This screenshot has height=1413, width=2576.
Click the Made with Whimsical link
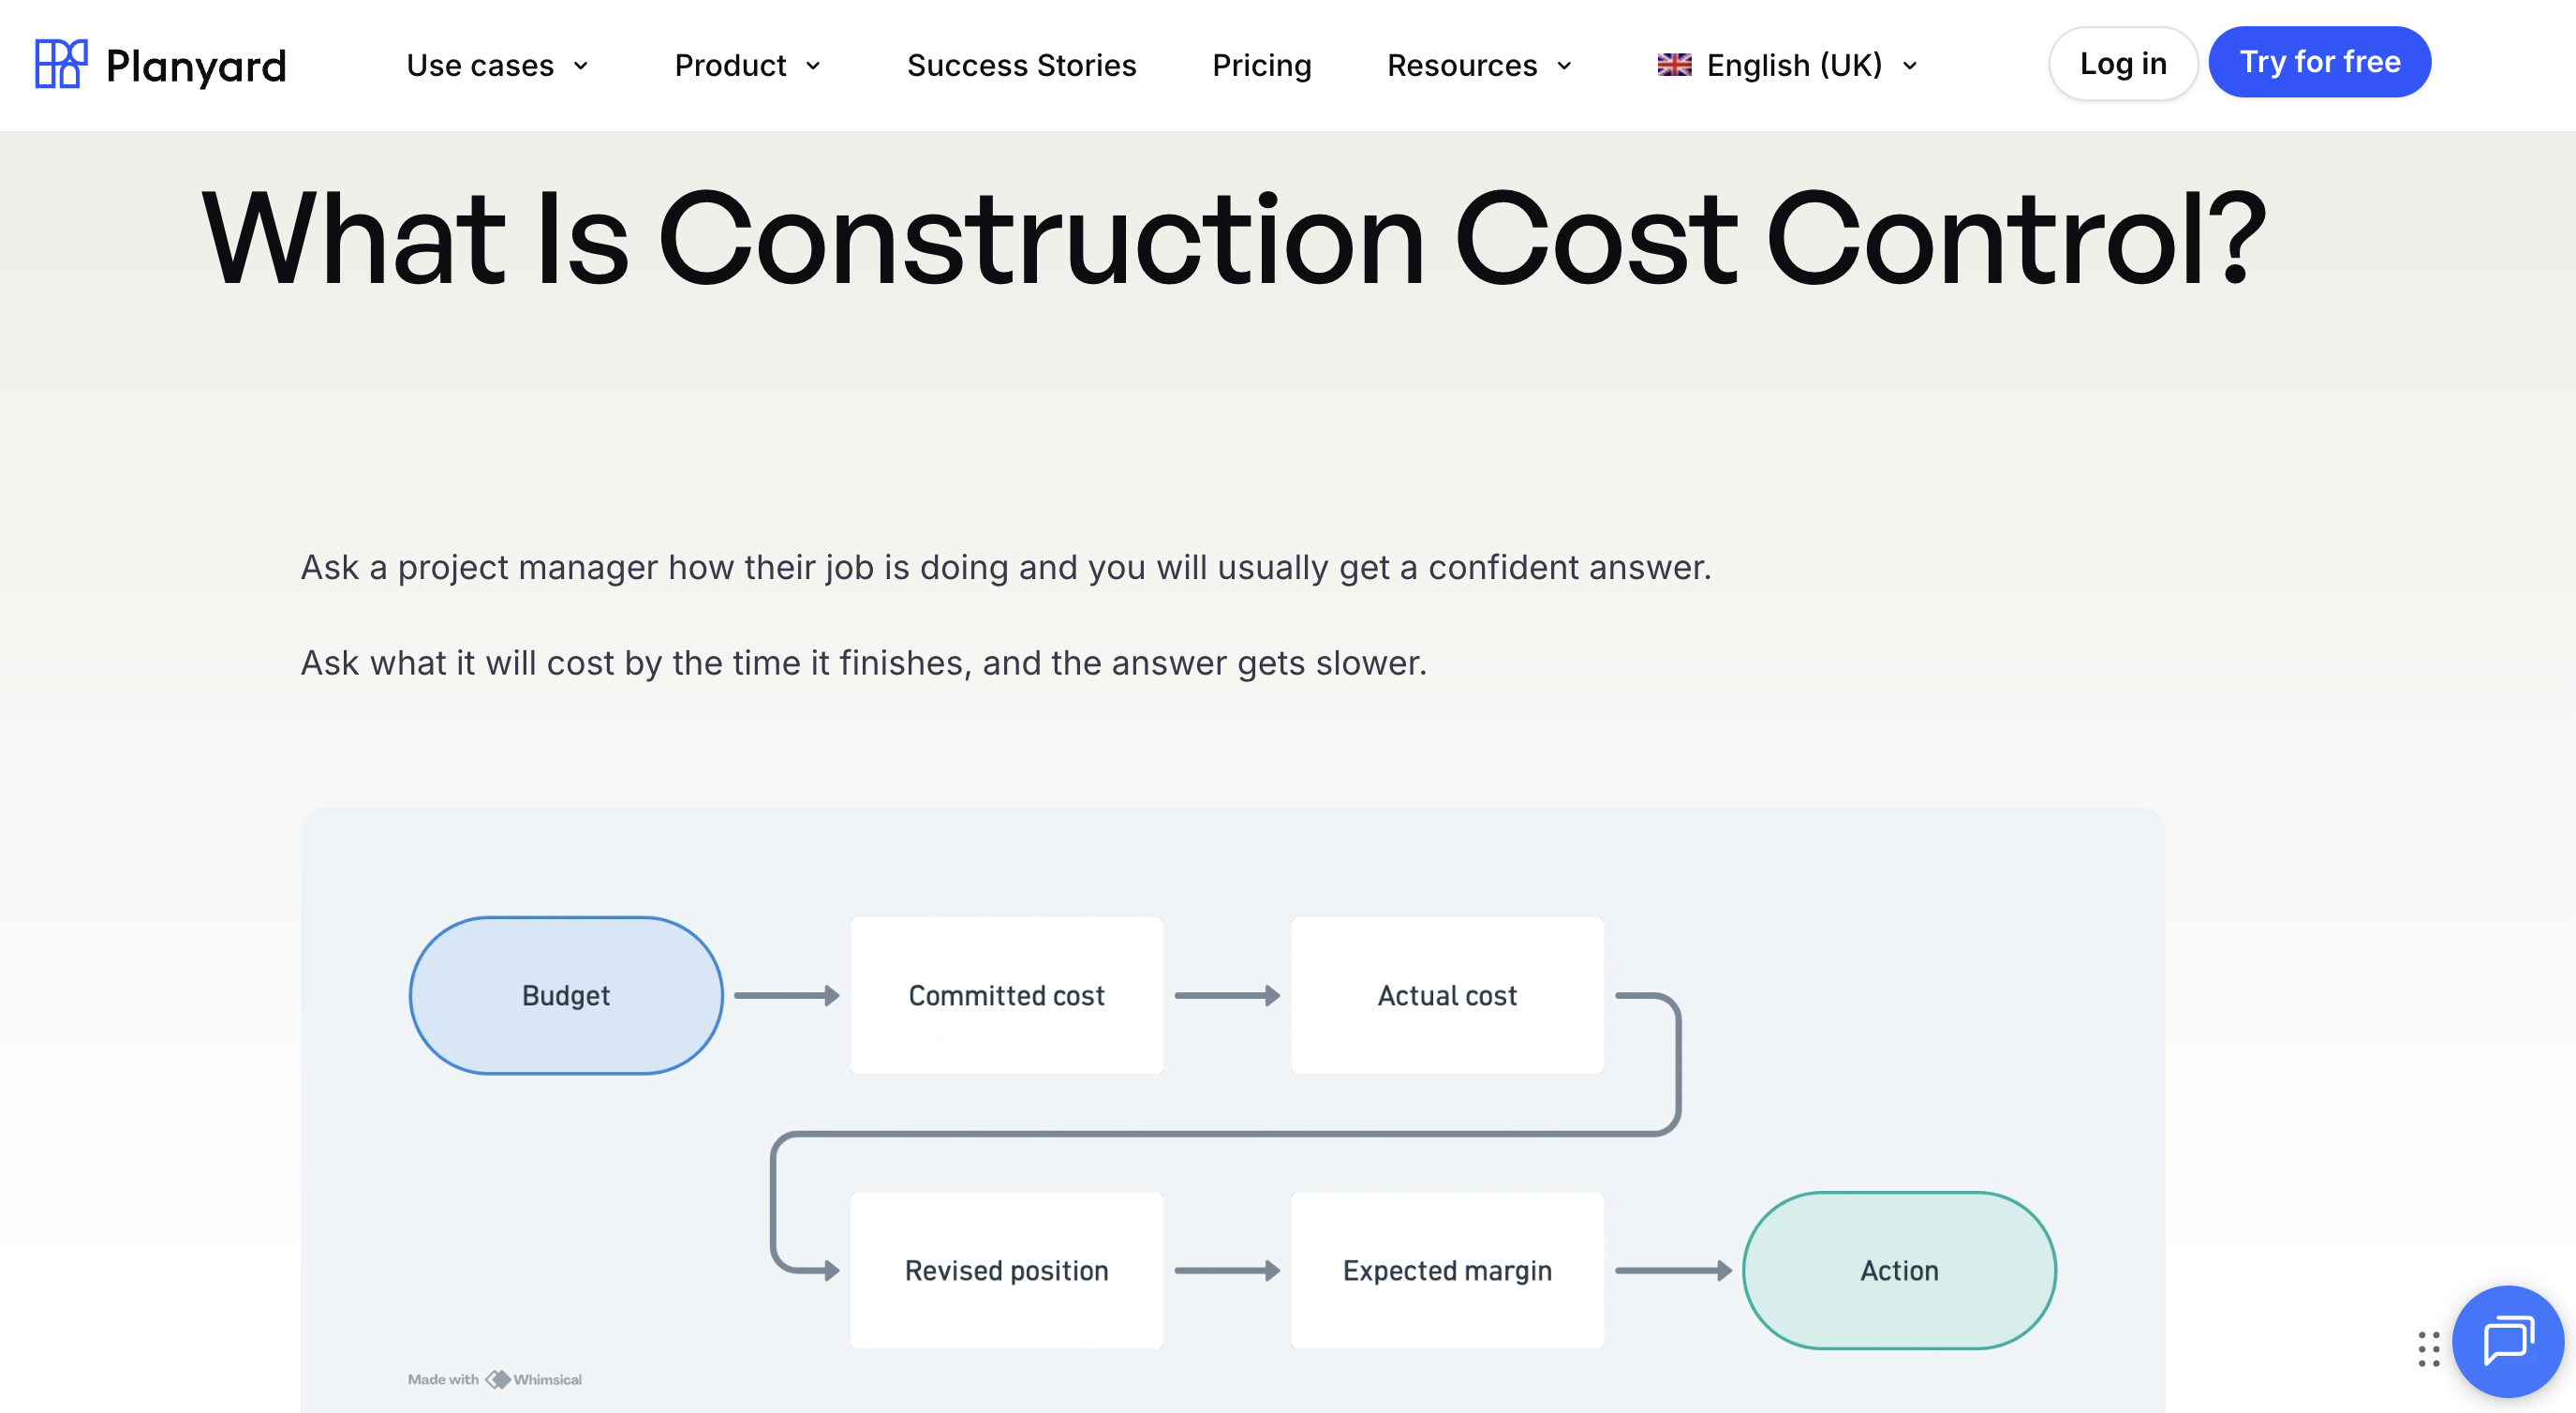[494, 1379]
